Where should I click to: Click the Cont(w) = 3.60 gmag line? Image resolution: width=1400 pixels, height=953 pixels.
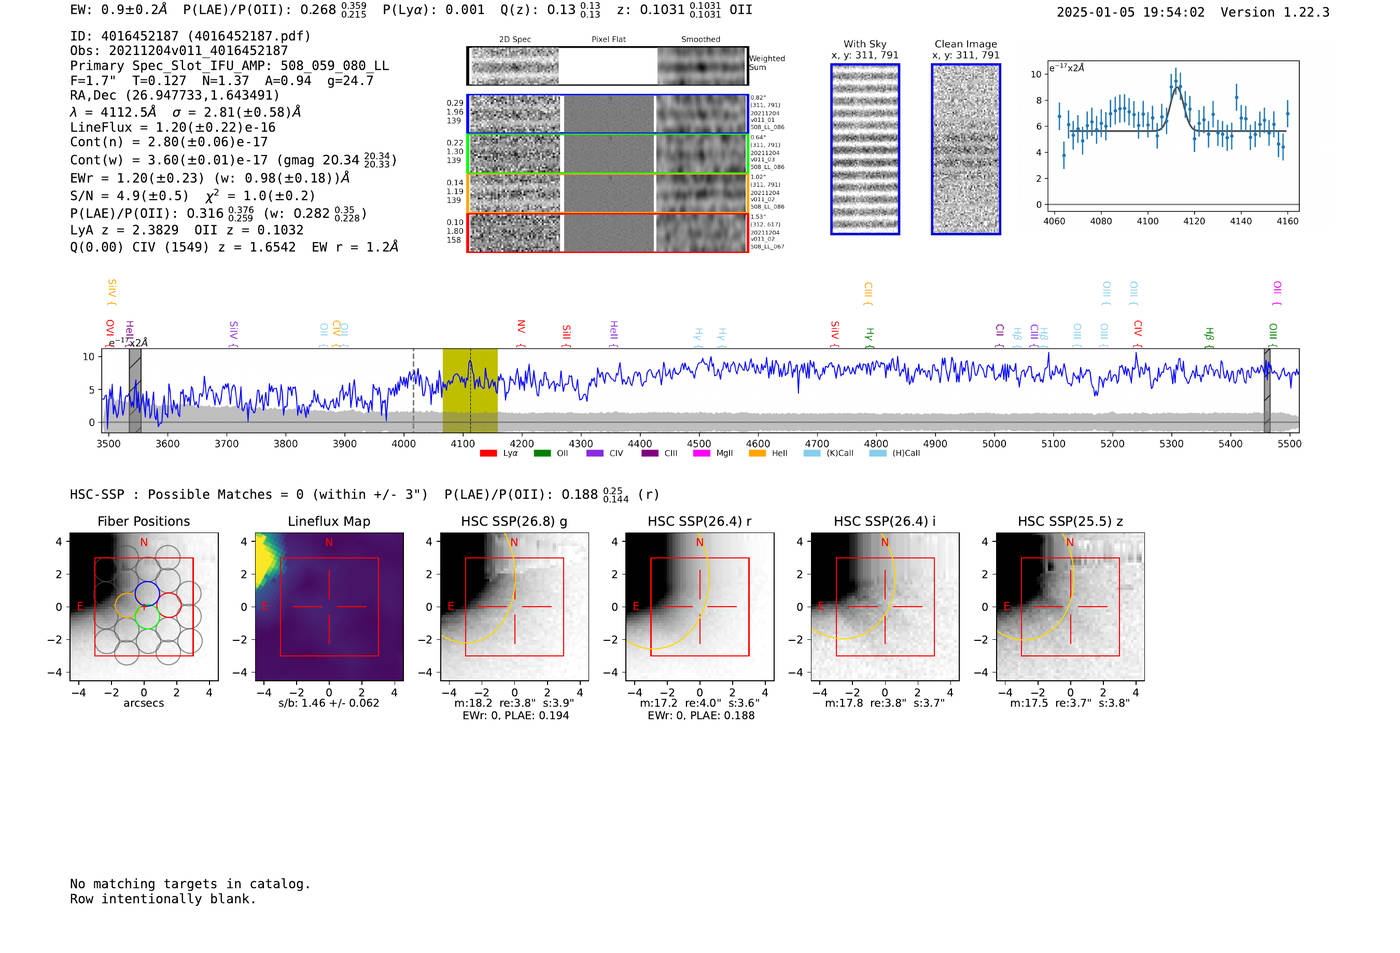233,160
